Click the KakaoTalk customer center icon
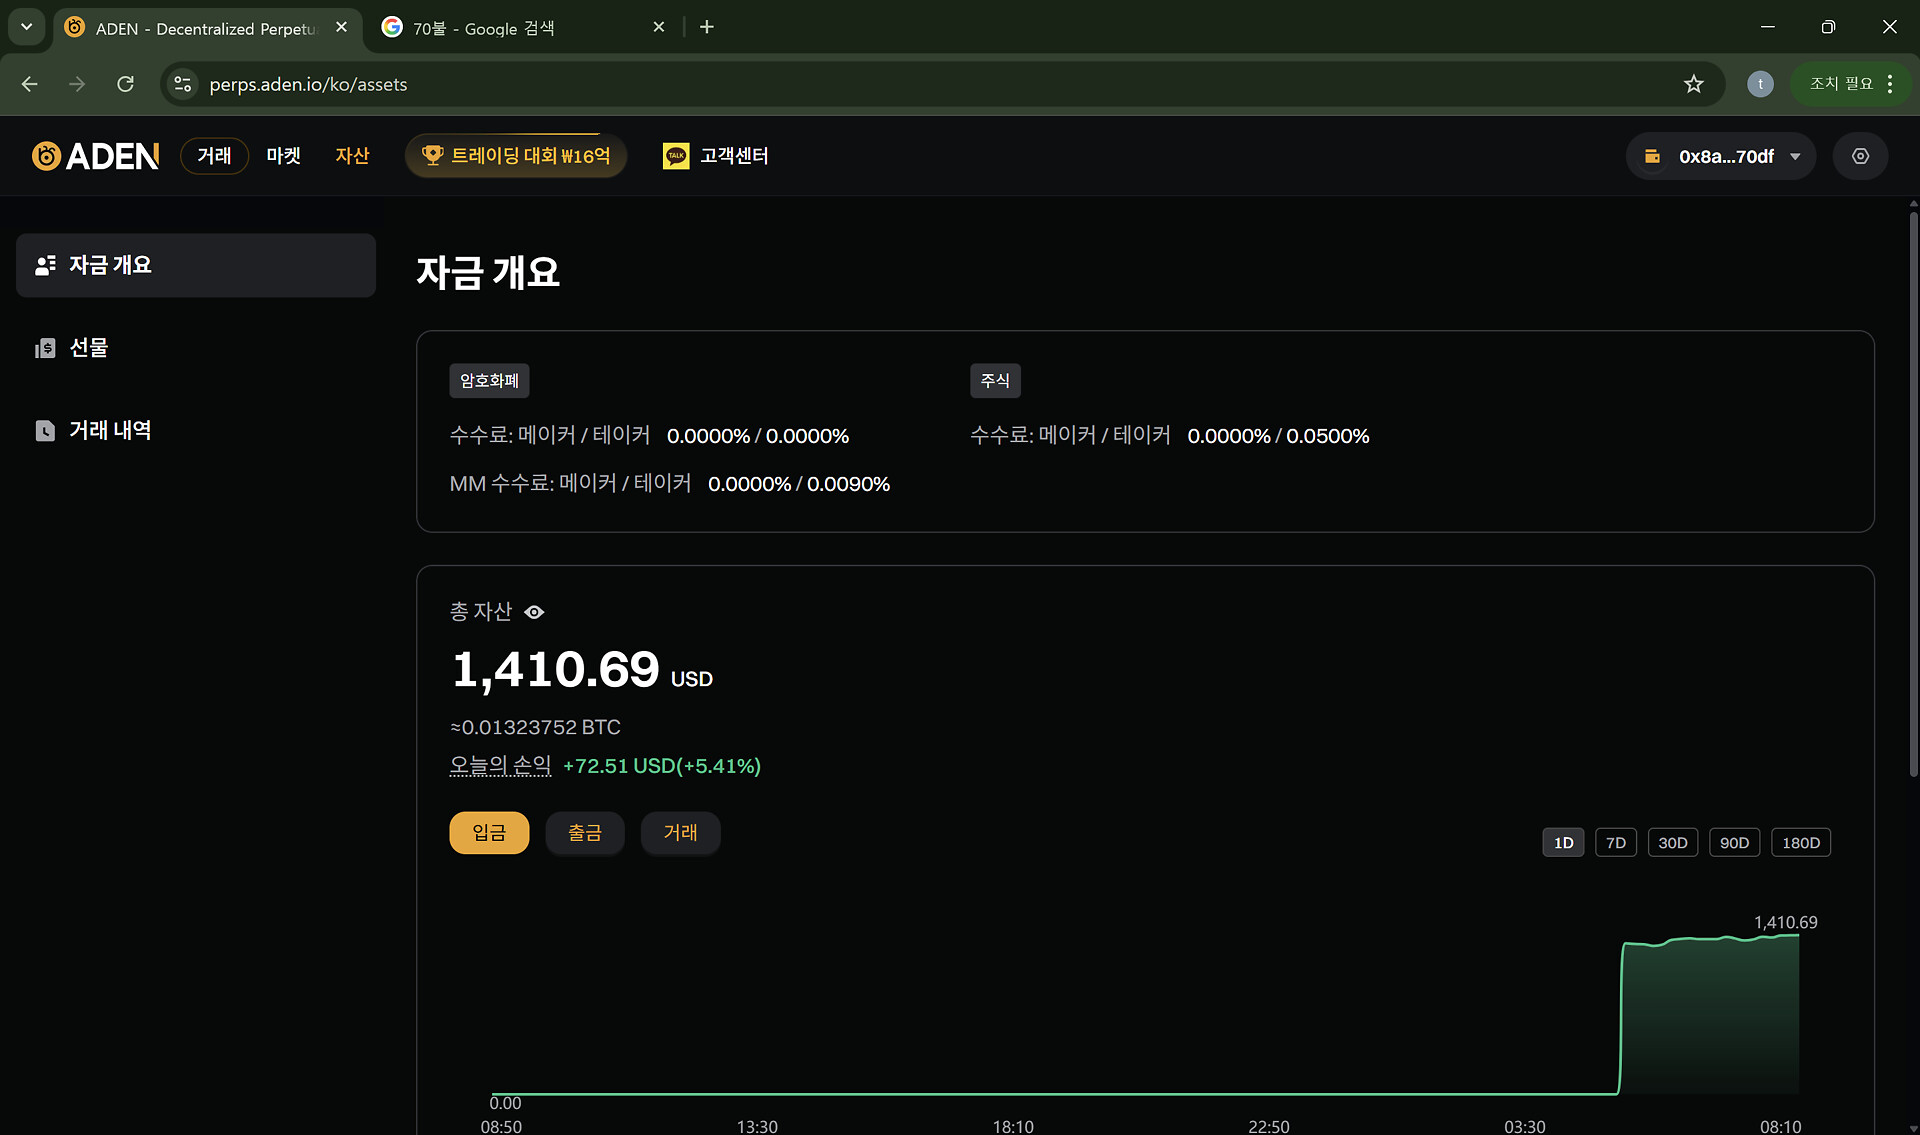 [x=676, y=156]
